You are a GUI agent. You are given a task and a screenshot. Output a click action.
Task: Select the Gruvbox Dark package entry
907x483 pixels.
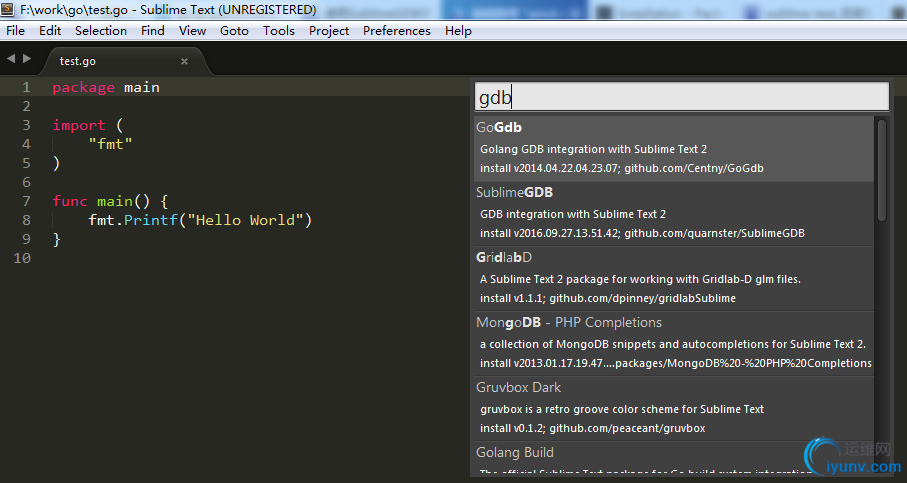[674, 409]
